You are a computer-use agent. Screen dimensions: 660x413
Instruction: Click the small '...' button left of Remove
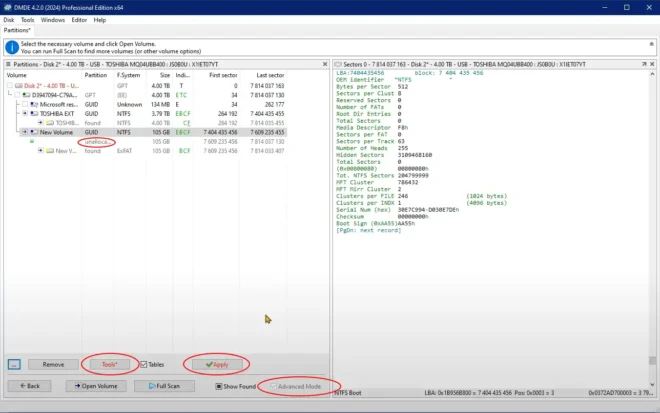tap(14, 365)
